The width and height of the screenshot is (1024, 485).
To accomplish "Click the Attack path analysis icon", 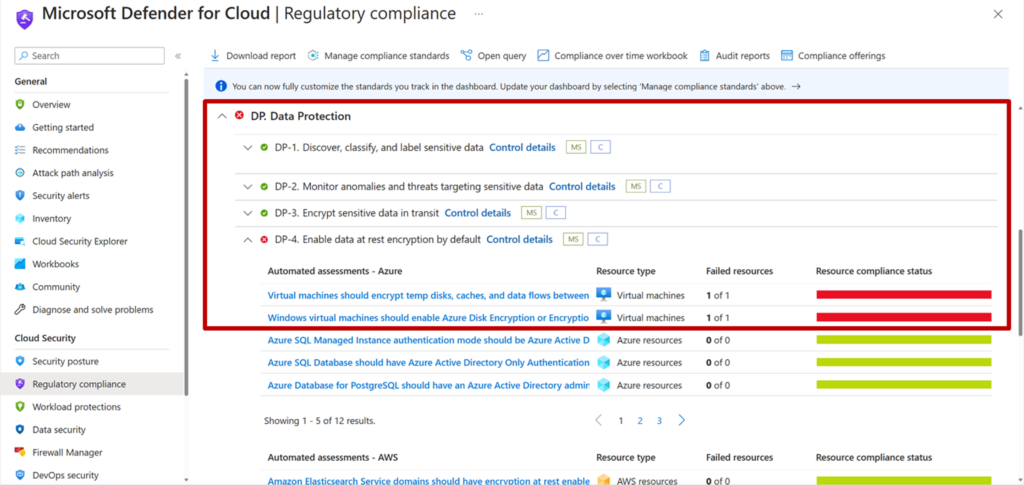I will [x=20, y=173].
